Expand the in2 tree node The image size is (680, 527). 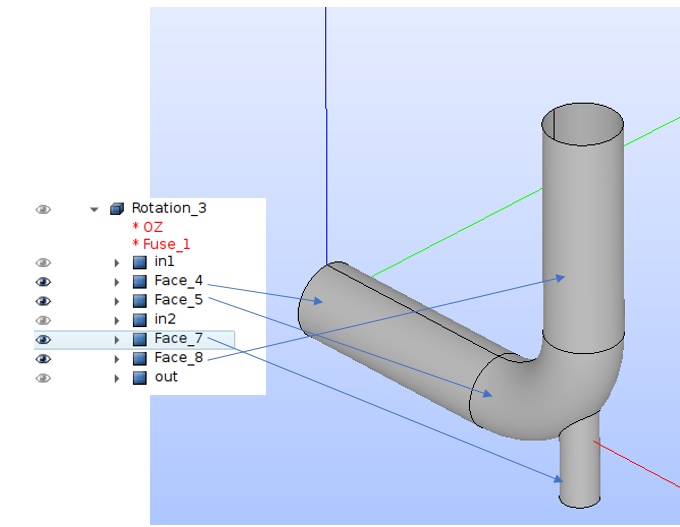(117, 321)
